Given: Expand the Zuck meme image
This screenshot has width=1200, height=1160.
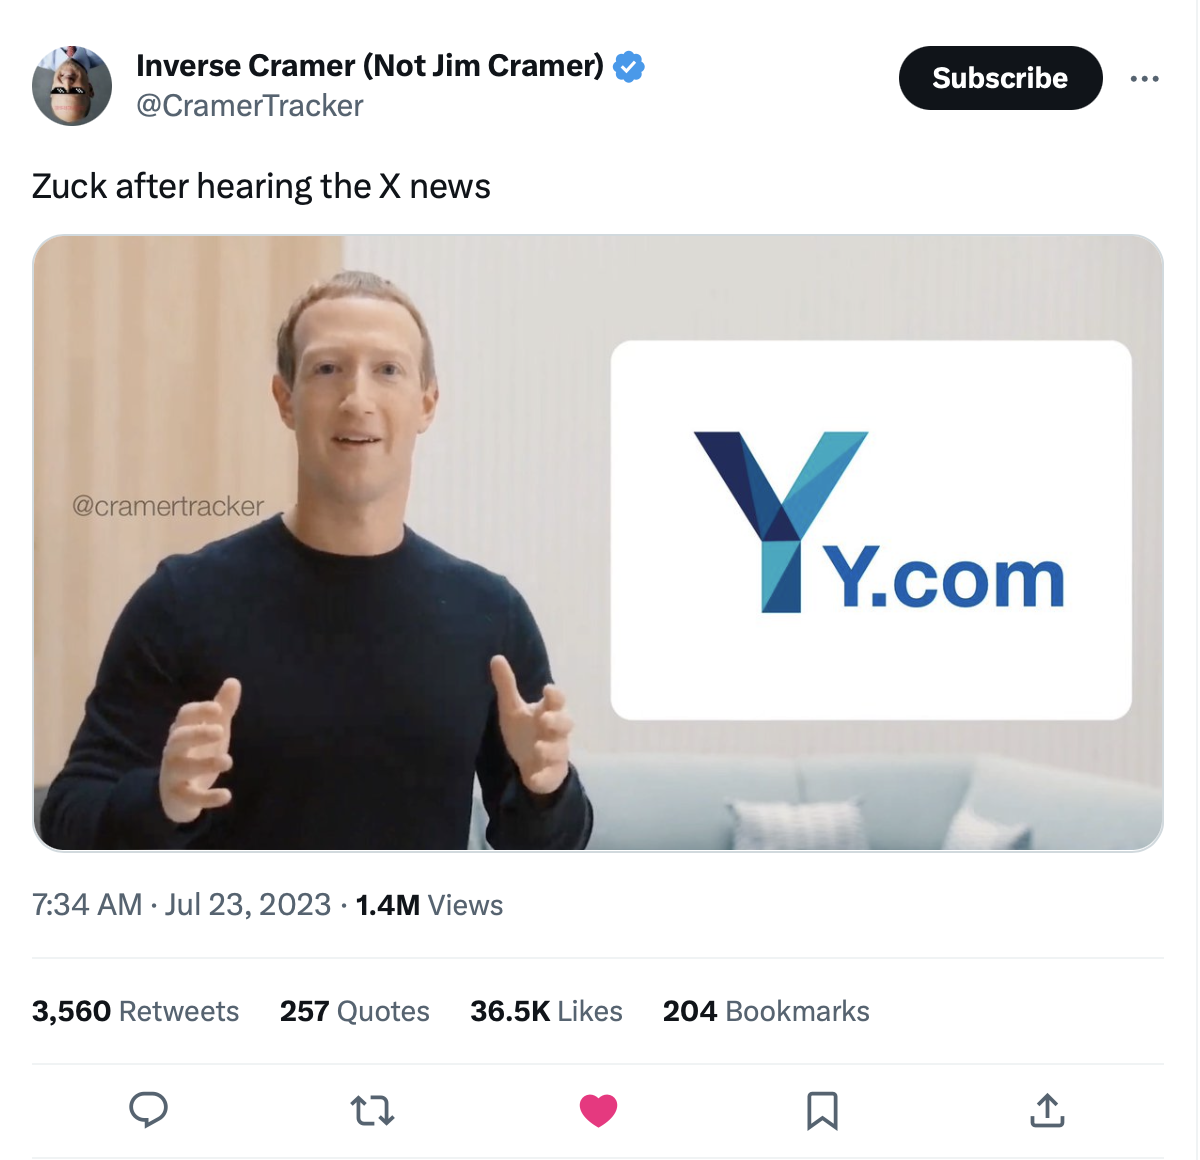Looking at the screenshot, I should pyautogui.click(x=598, y=543).
